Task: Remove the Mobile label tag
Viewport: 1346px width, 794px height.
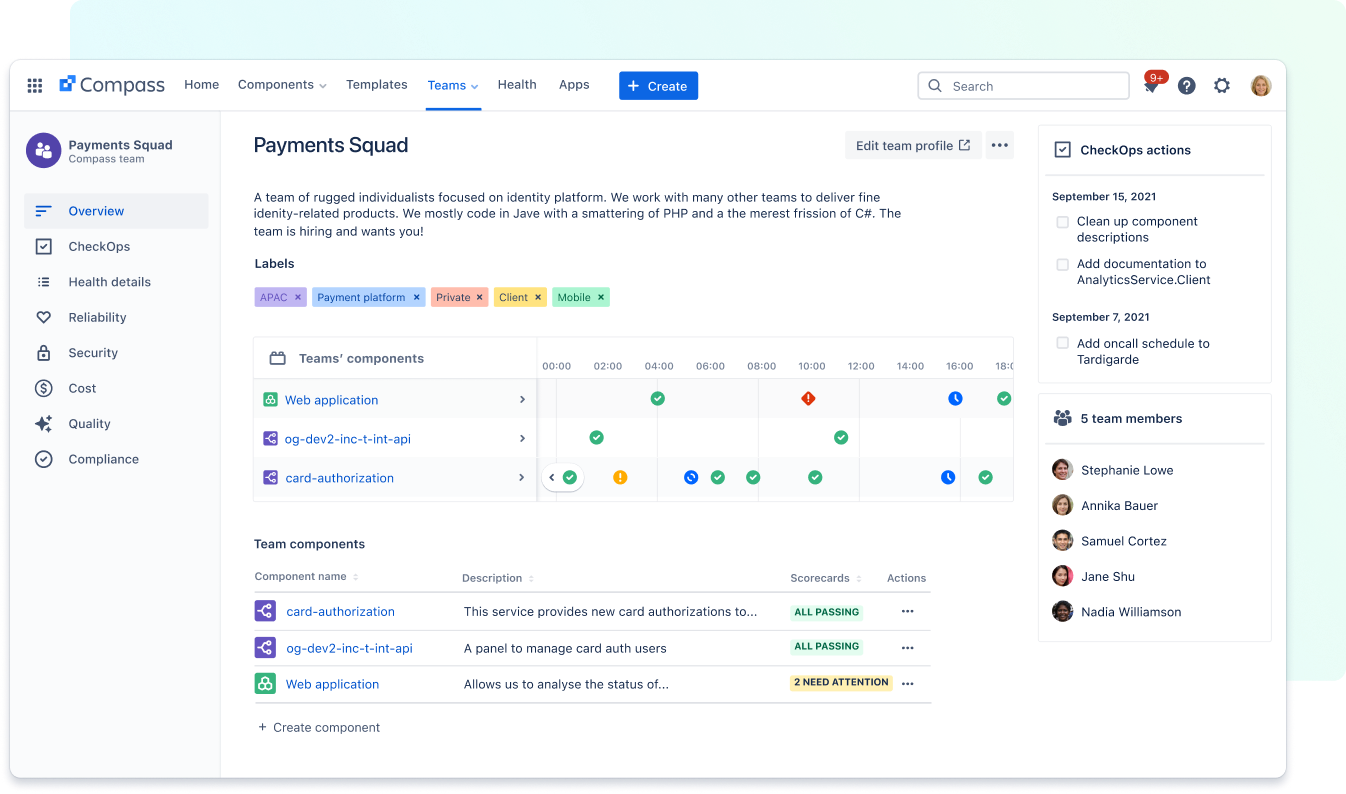Action: (x=599, y=297)
